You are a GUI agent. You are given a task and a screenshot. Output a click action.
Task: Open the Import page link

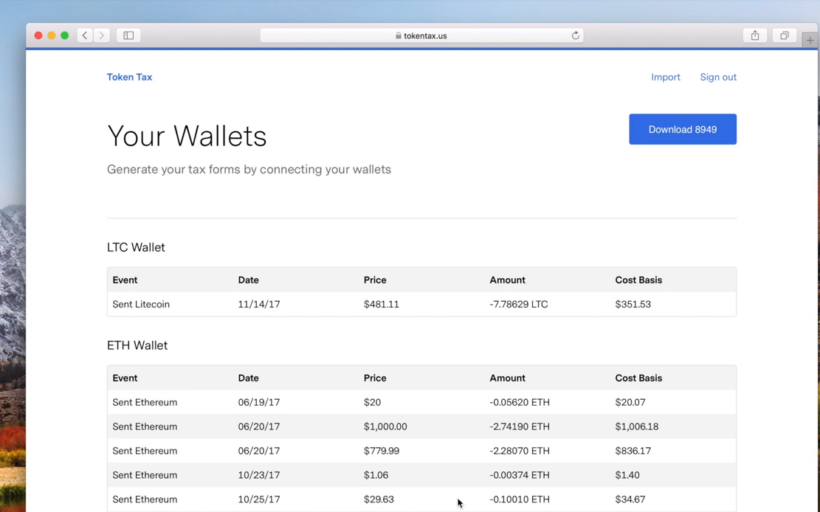(x=665, y=77)
